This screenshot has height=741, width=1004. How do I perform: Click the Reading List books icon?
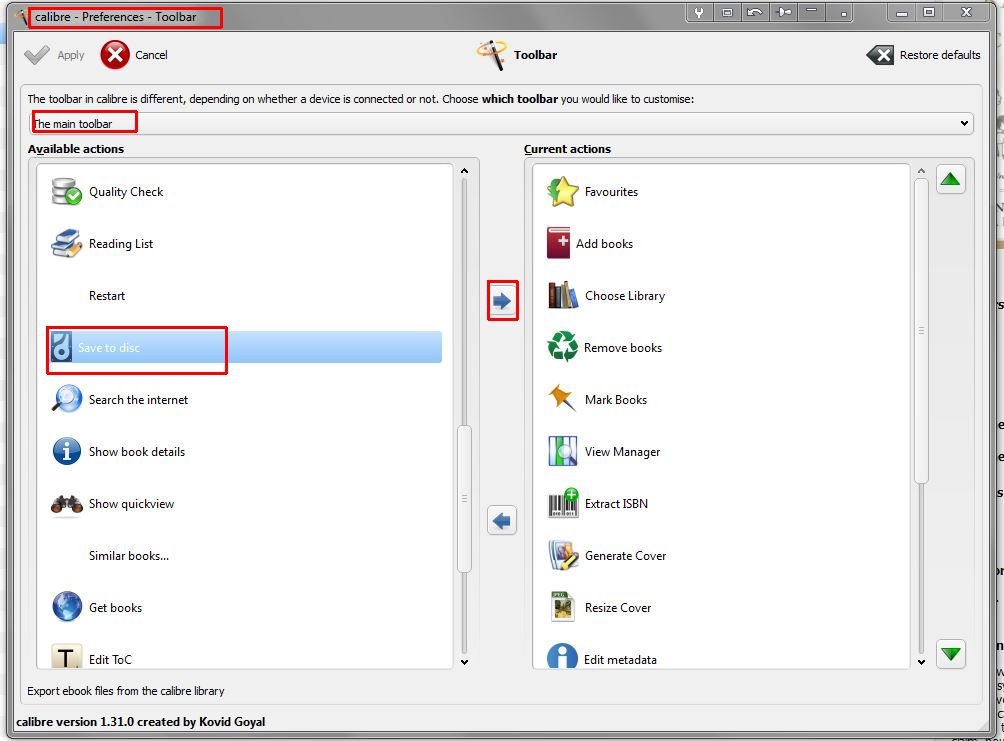tap(67, 243)
